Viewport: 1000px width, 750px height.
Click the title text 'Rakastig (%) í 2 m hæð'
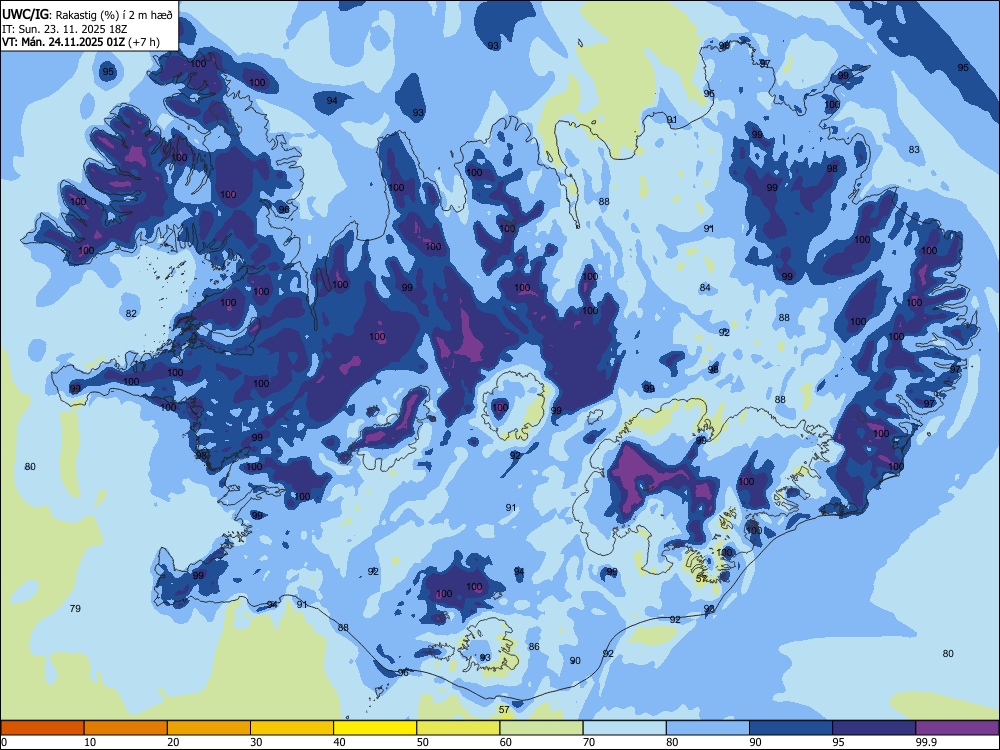click(x=114, y=15)
